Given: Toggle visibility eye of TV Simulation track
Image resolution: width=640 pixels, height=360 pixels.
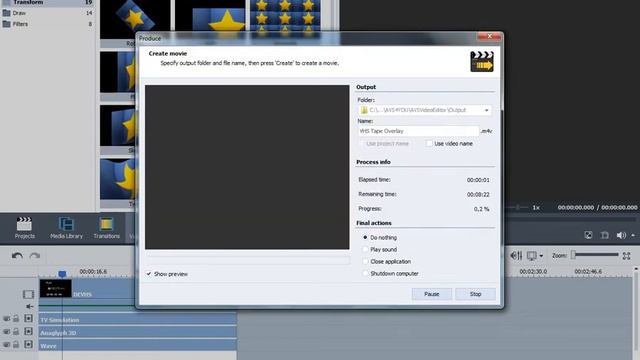Looking at the screenshot, I should 7,319.
